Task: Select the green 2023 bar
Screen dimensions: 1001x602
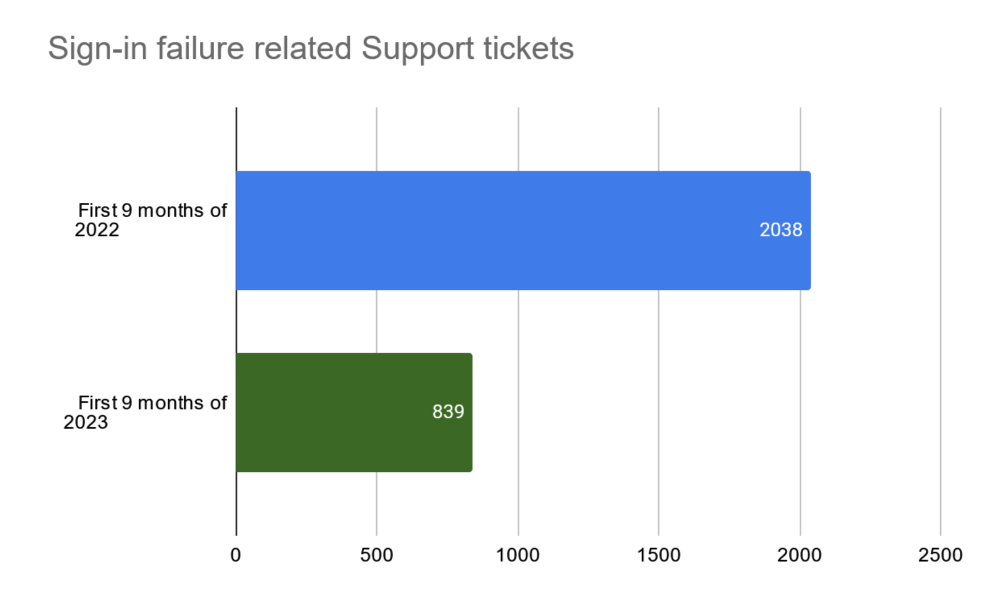Action: click(x=354, y=412)
